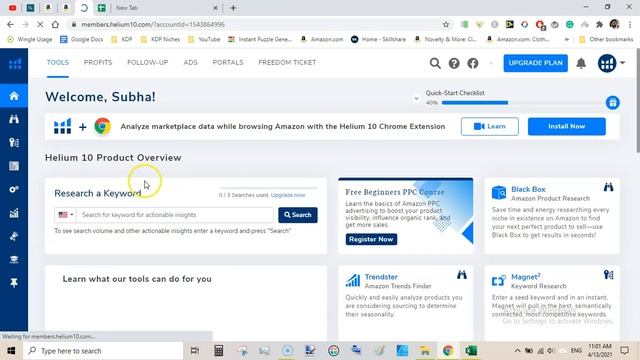Click Register Now for PPC course

(371, 239)
